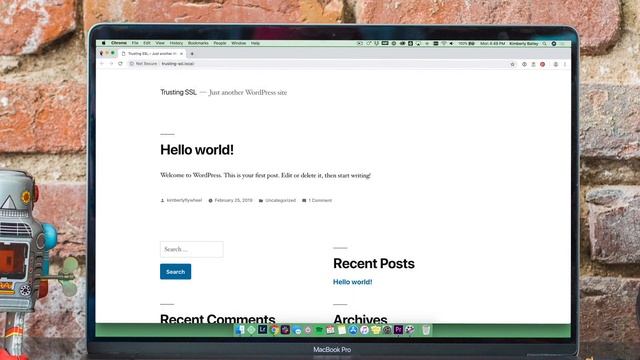Click the February 25, 2019 date link

[233, 200]
